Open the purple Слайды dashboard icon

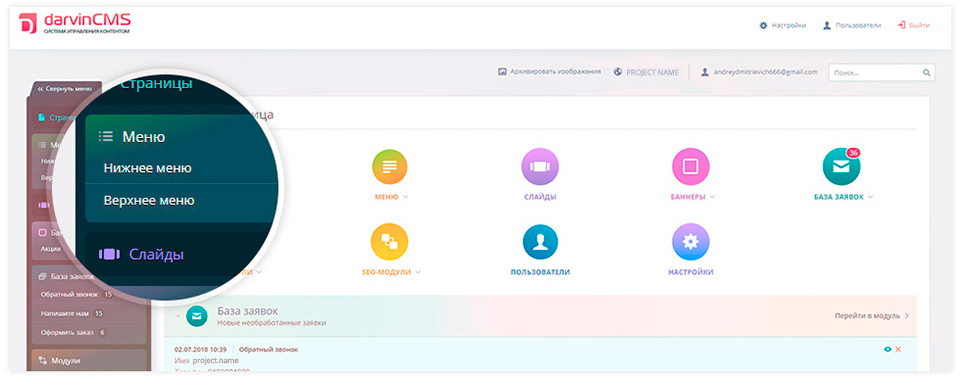coord(539,166)
